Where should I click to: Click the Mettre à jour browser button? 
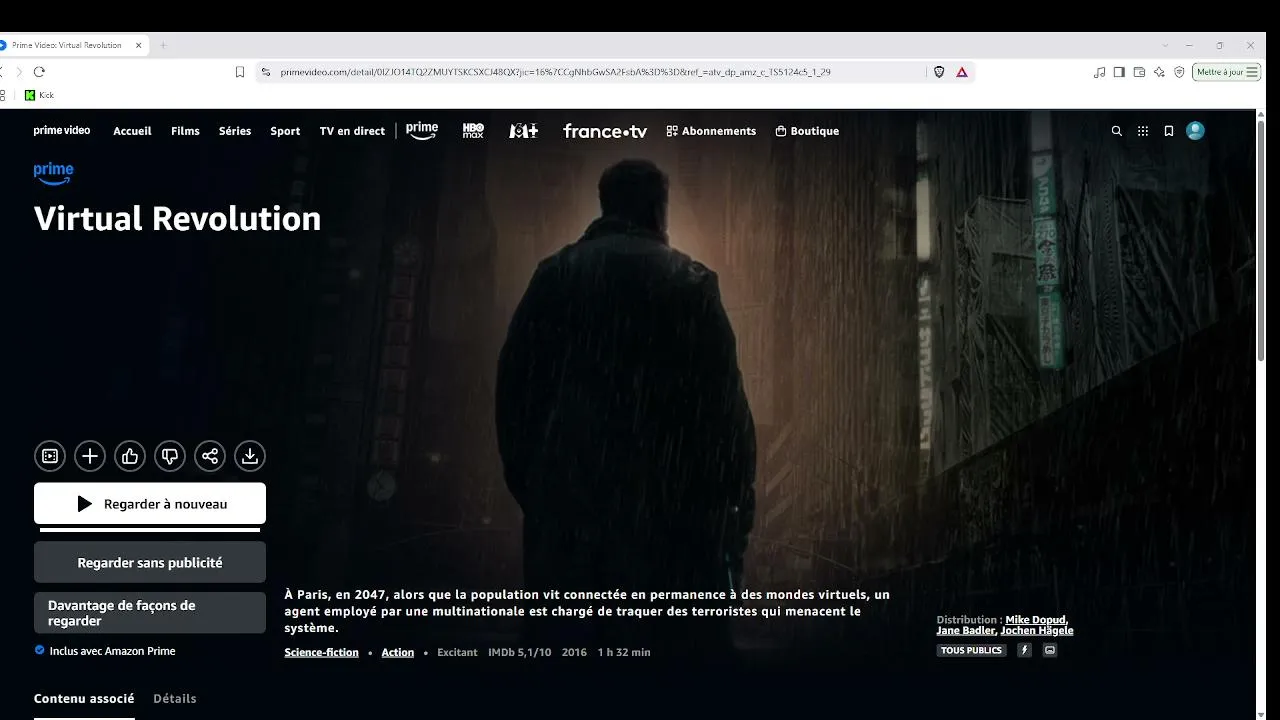point(1226,72)
